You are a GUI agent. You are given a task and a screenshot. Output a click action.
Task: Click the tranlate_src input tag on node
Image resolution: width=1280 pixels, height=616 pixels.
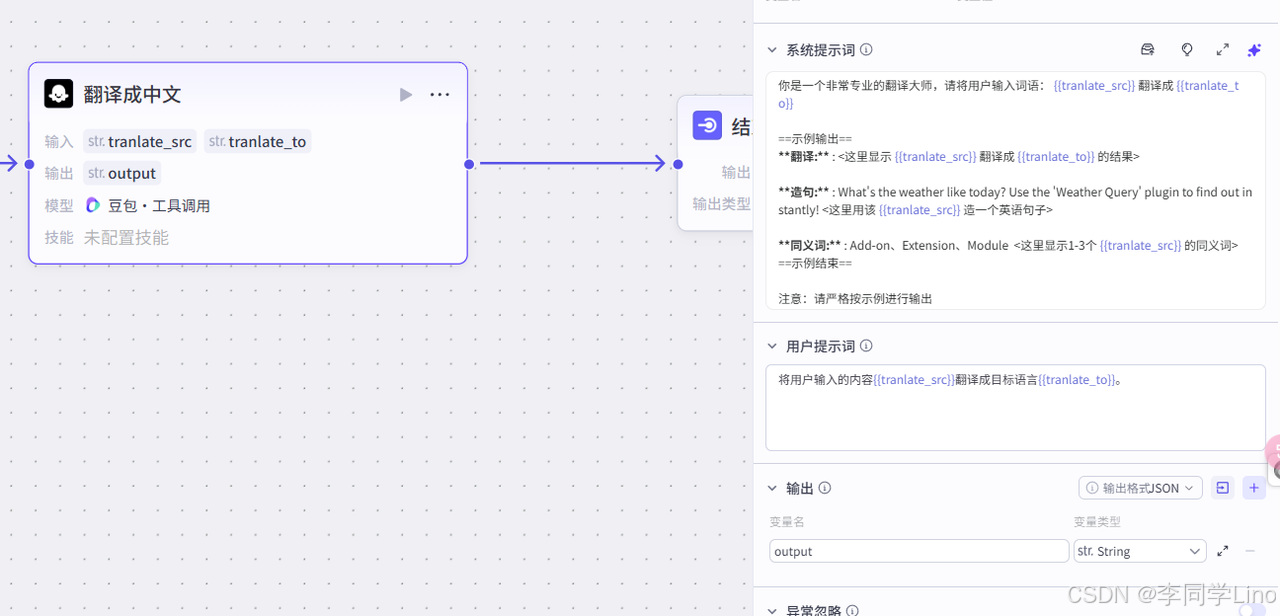139,141
